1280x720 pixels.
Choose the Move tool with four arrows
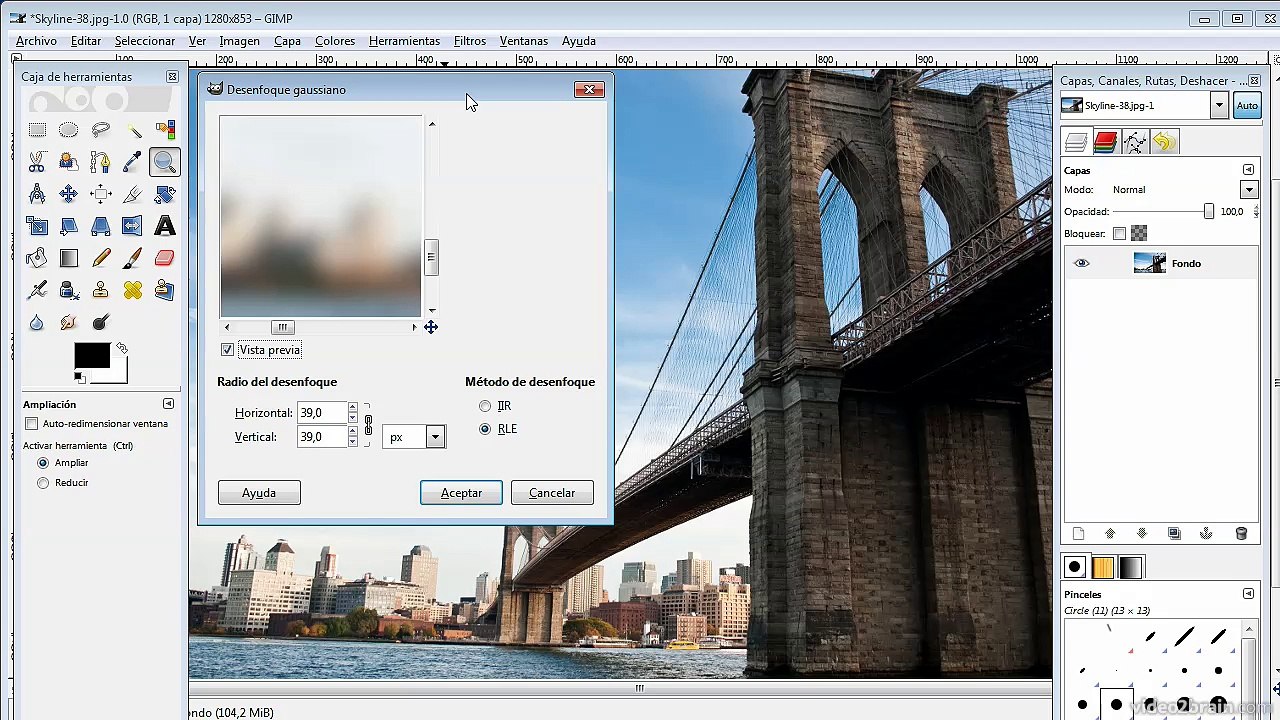[x=68, y=194]
